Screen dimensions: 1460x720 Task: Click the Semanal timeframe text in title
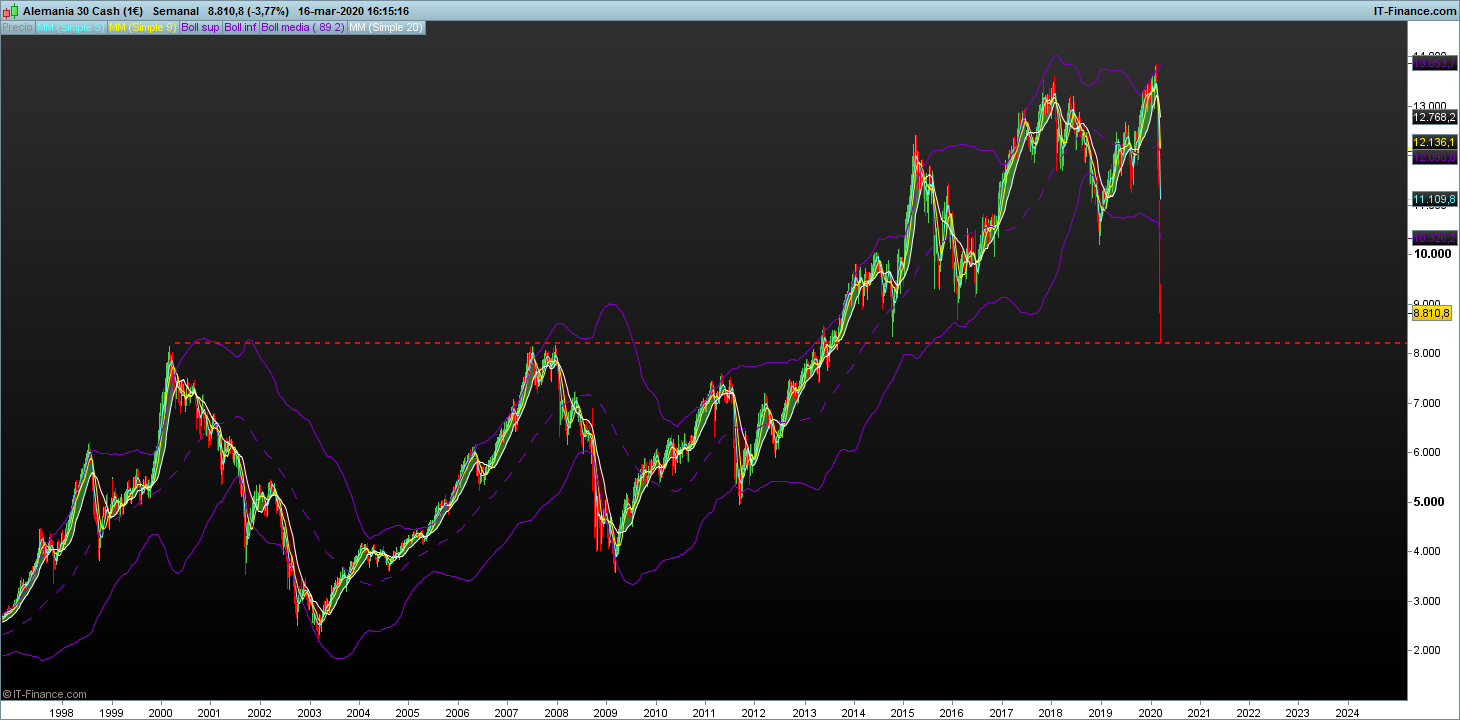tap(176, 11)
